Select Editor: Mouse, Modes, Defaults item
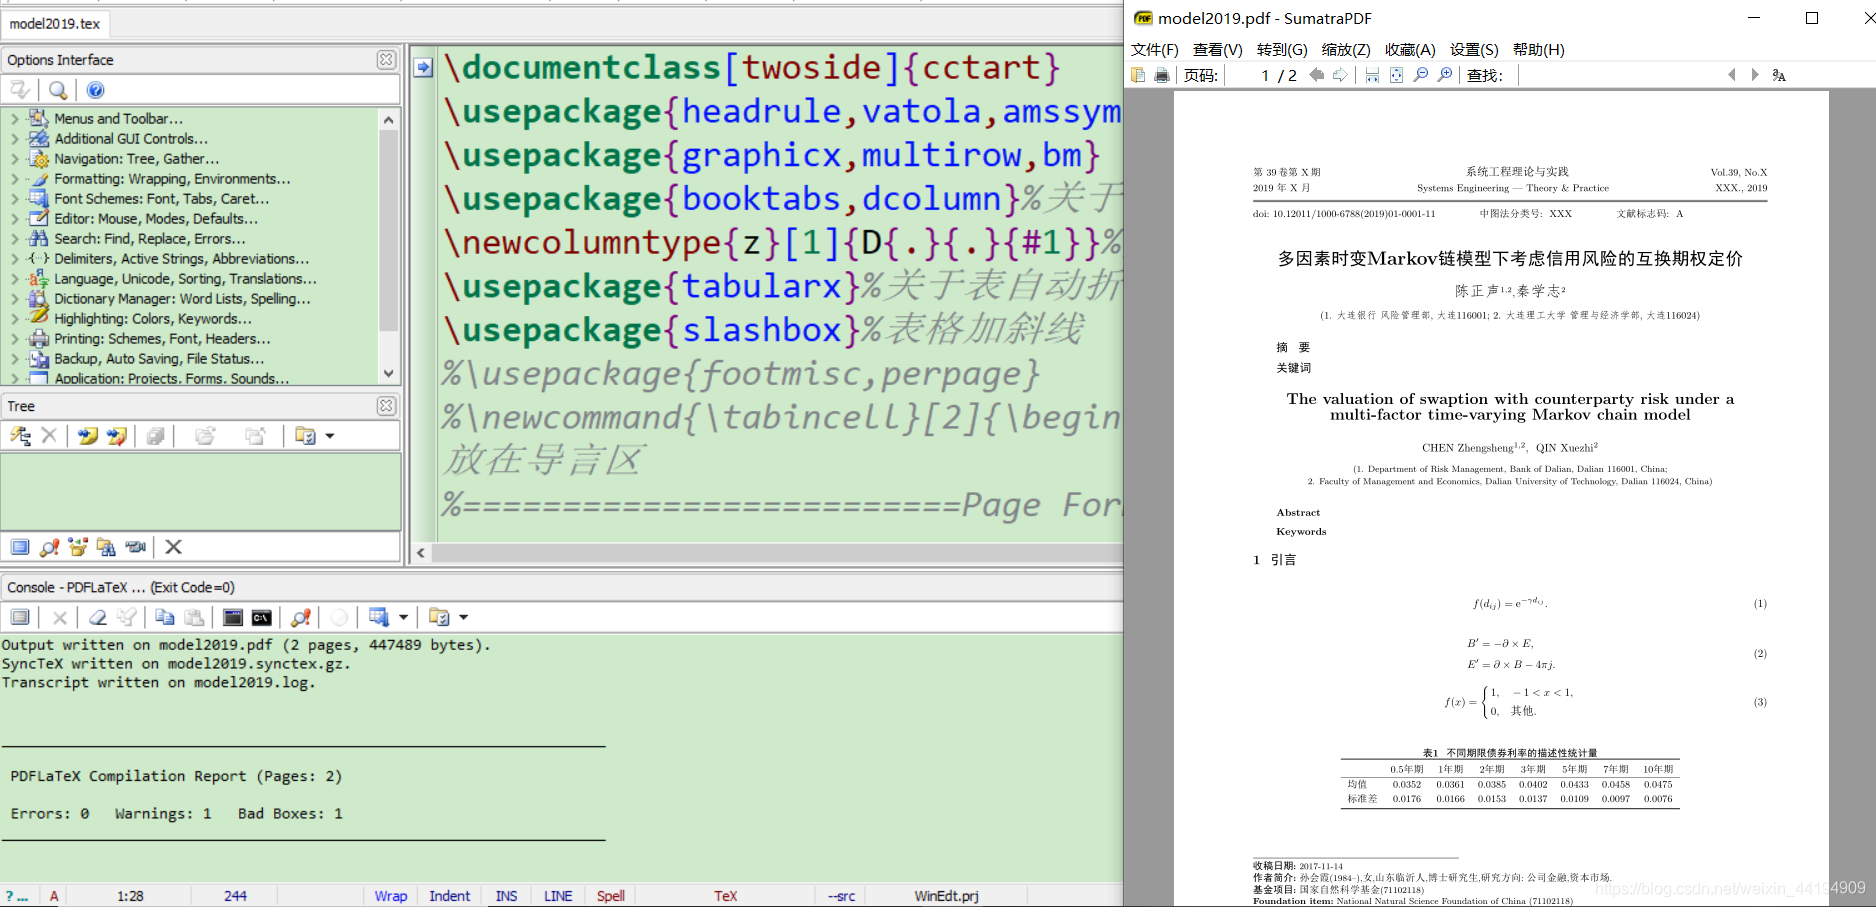Viewport: 1876px width, 907px height. [x=155, y=219]
